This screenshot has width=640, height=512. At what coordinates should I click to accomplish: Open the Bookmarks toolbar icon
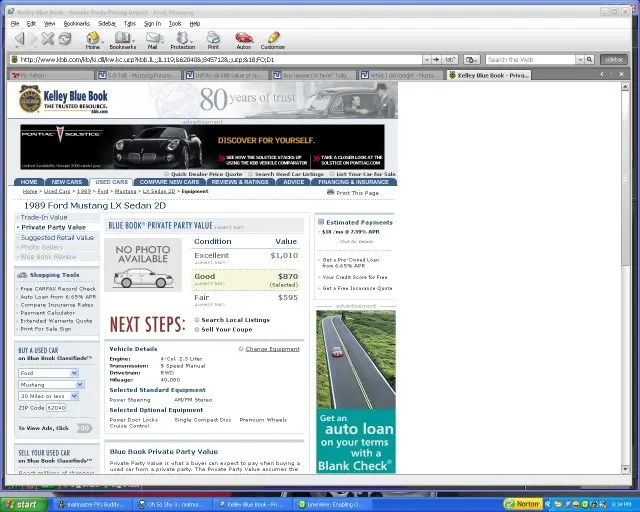[x=122, y=40]
